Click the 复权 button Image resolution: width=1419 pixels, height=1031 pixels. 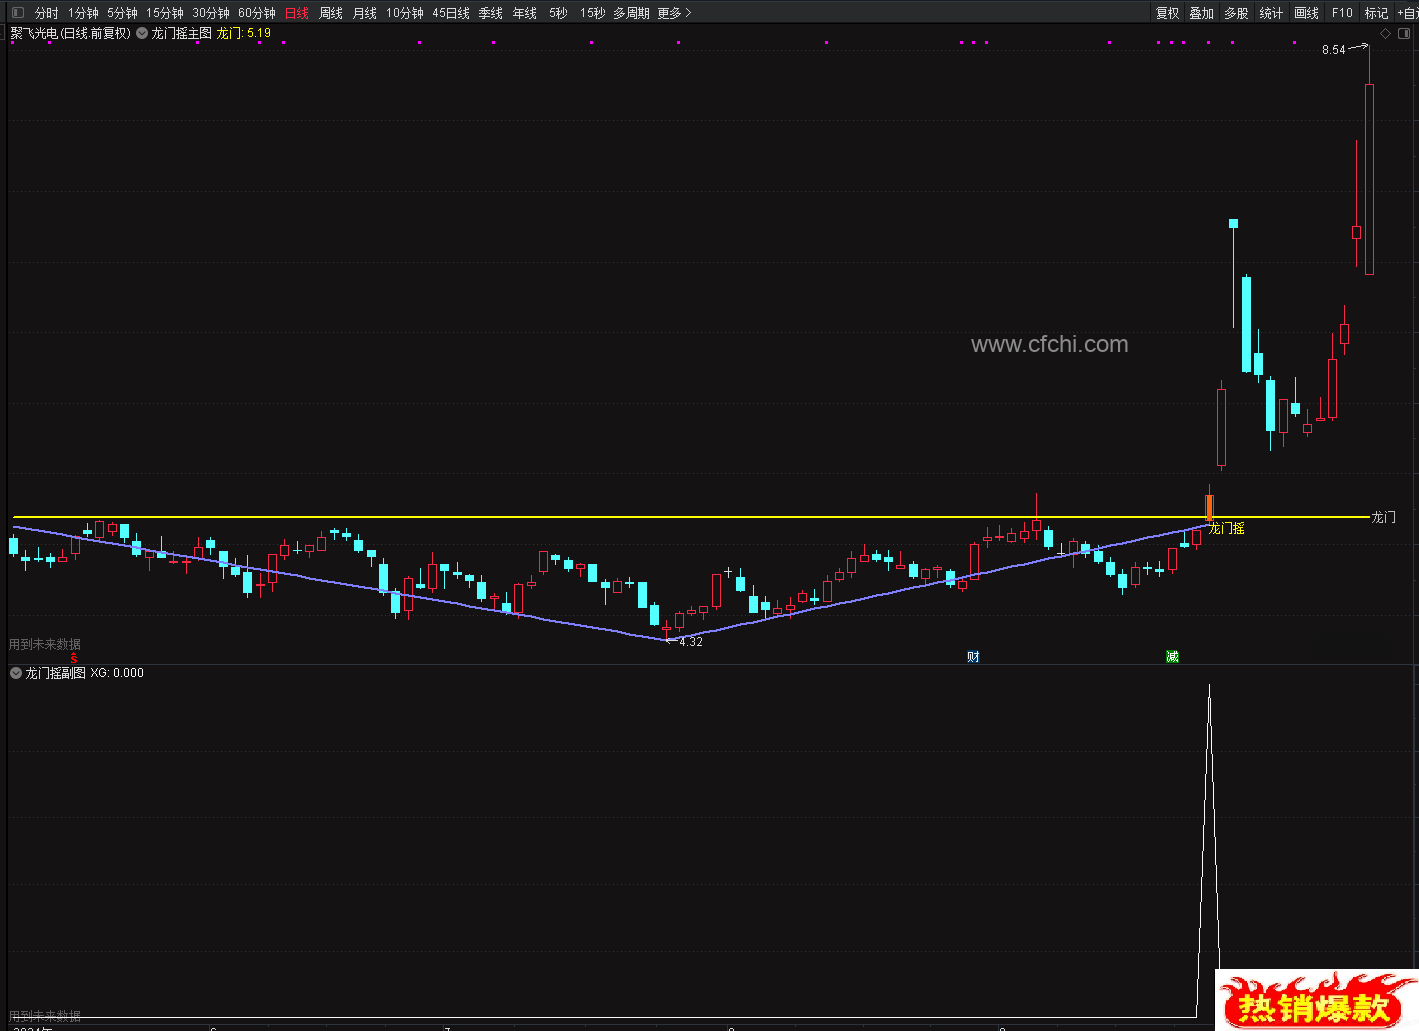point(1167,13)
